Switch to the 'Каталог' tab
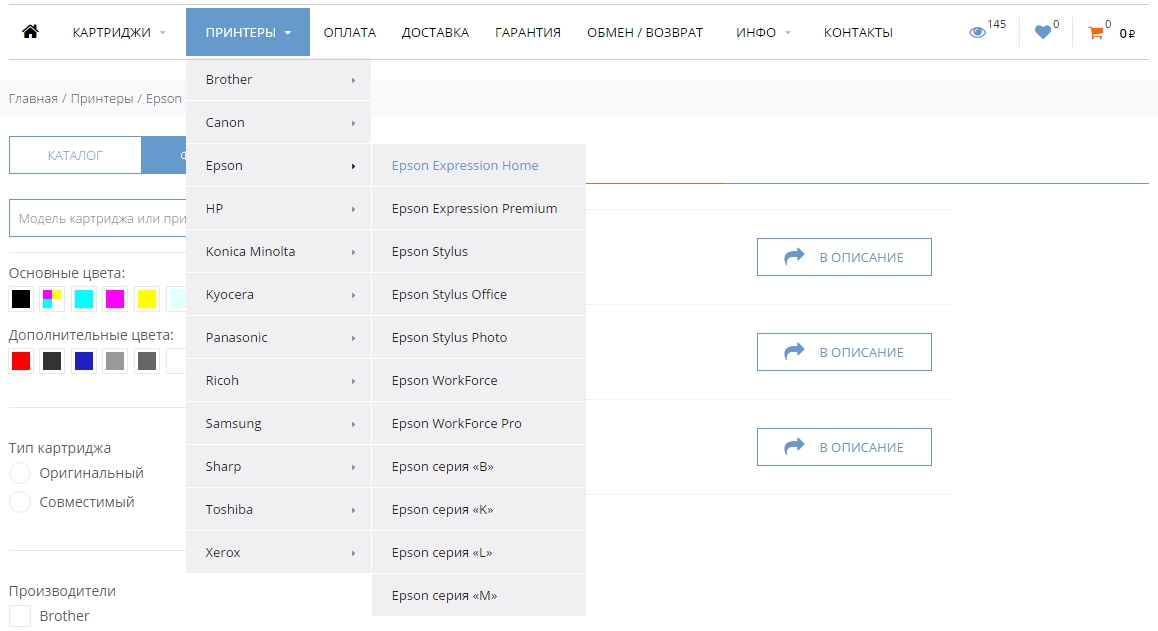1158x631 pixels. (x=75, y=155)
